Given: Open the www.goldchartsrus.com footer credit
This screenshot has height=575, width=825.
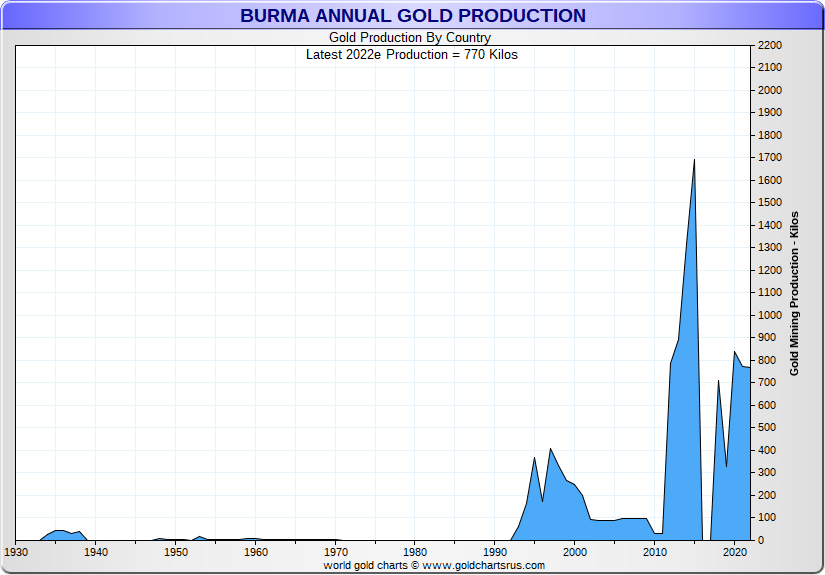Looking at the screenshot, I should tap(434, 565).
